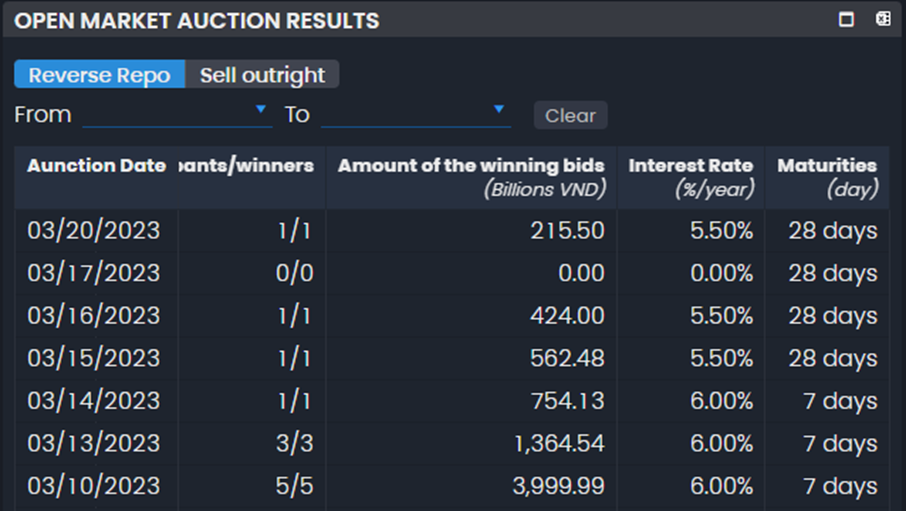Switch to the Sell outright tab
906x511 pixels.
262,75
